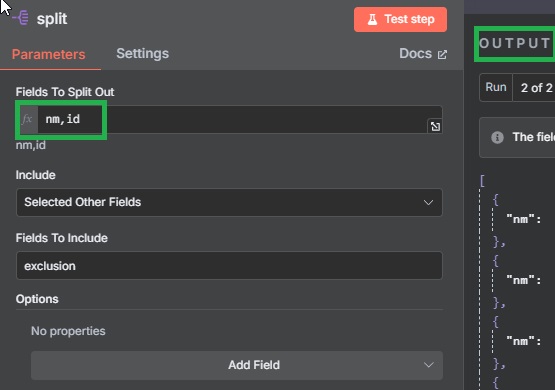Open the Include dropdown
Viewport: 555px width, 390px height.
click(229, 202)
